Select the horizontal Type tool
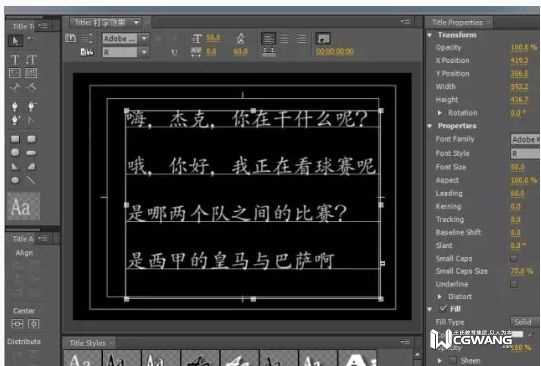Image resolution: width=541 pixels, height=366 pixels. pyautogui.click(x=15, y=60)
